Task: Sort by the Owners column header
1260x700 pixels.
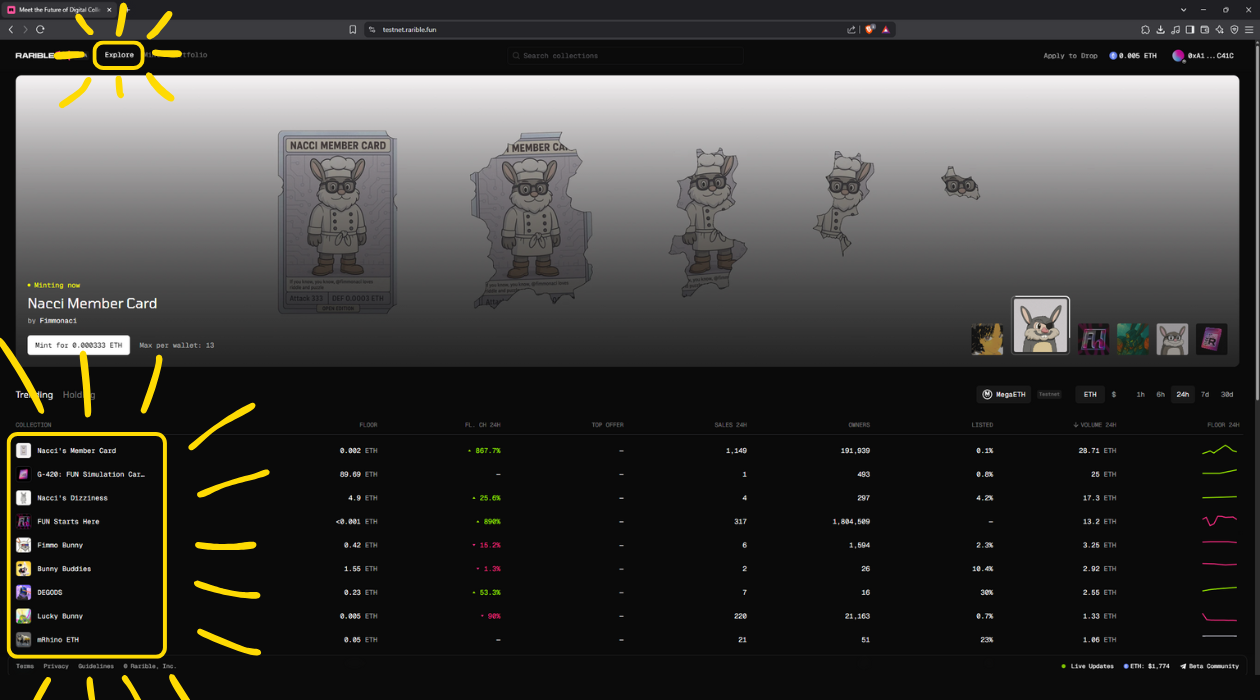Action: (x=859, y=425)
